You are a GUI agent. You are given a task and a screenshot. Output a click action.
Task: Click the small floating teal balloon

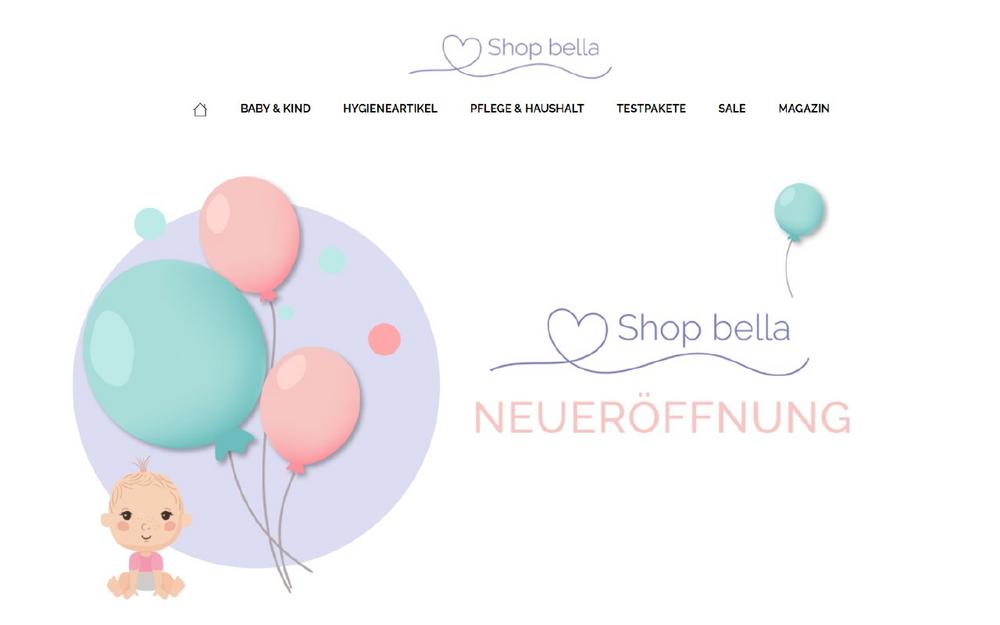[799, 211]
